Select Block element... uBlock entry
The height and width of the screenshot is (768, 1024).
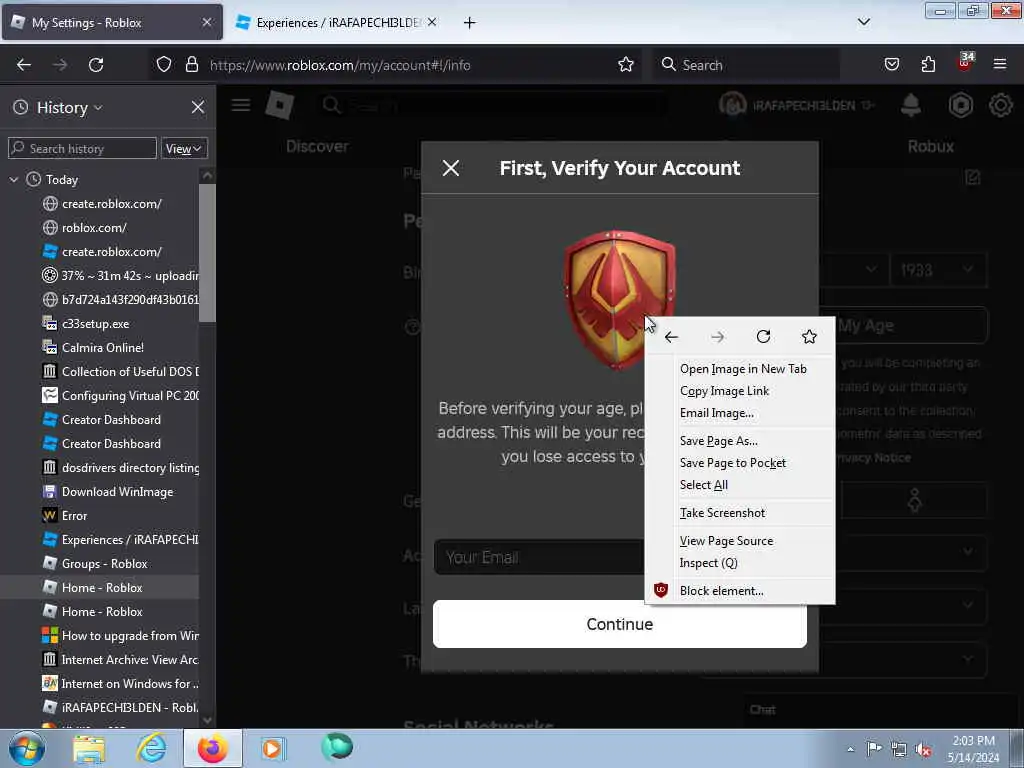(721, 591)
